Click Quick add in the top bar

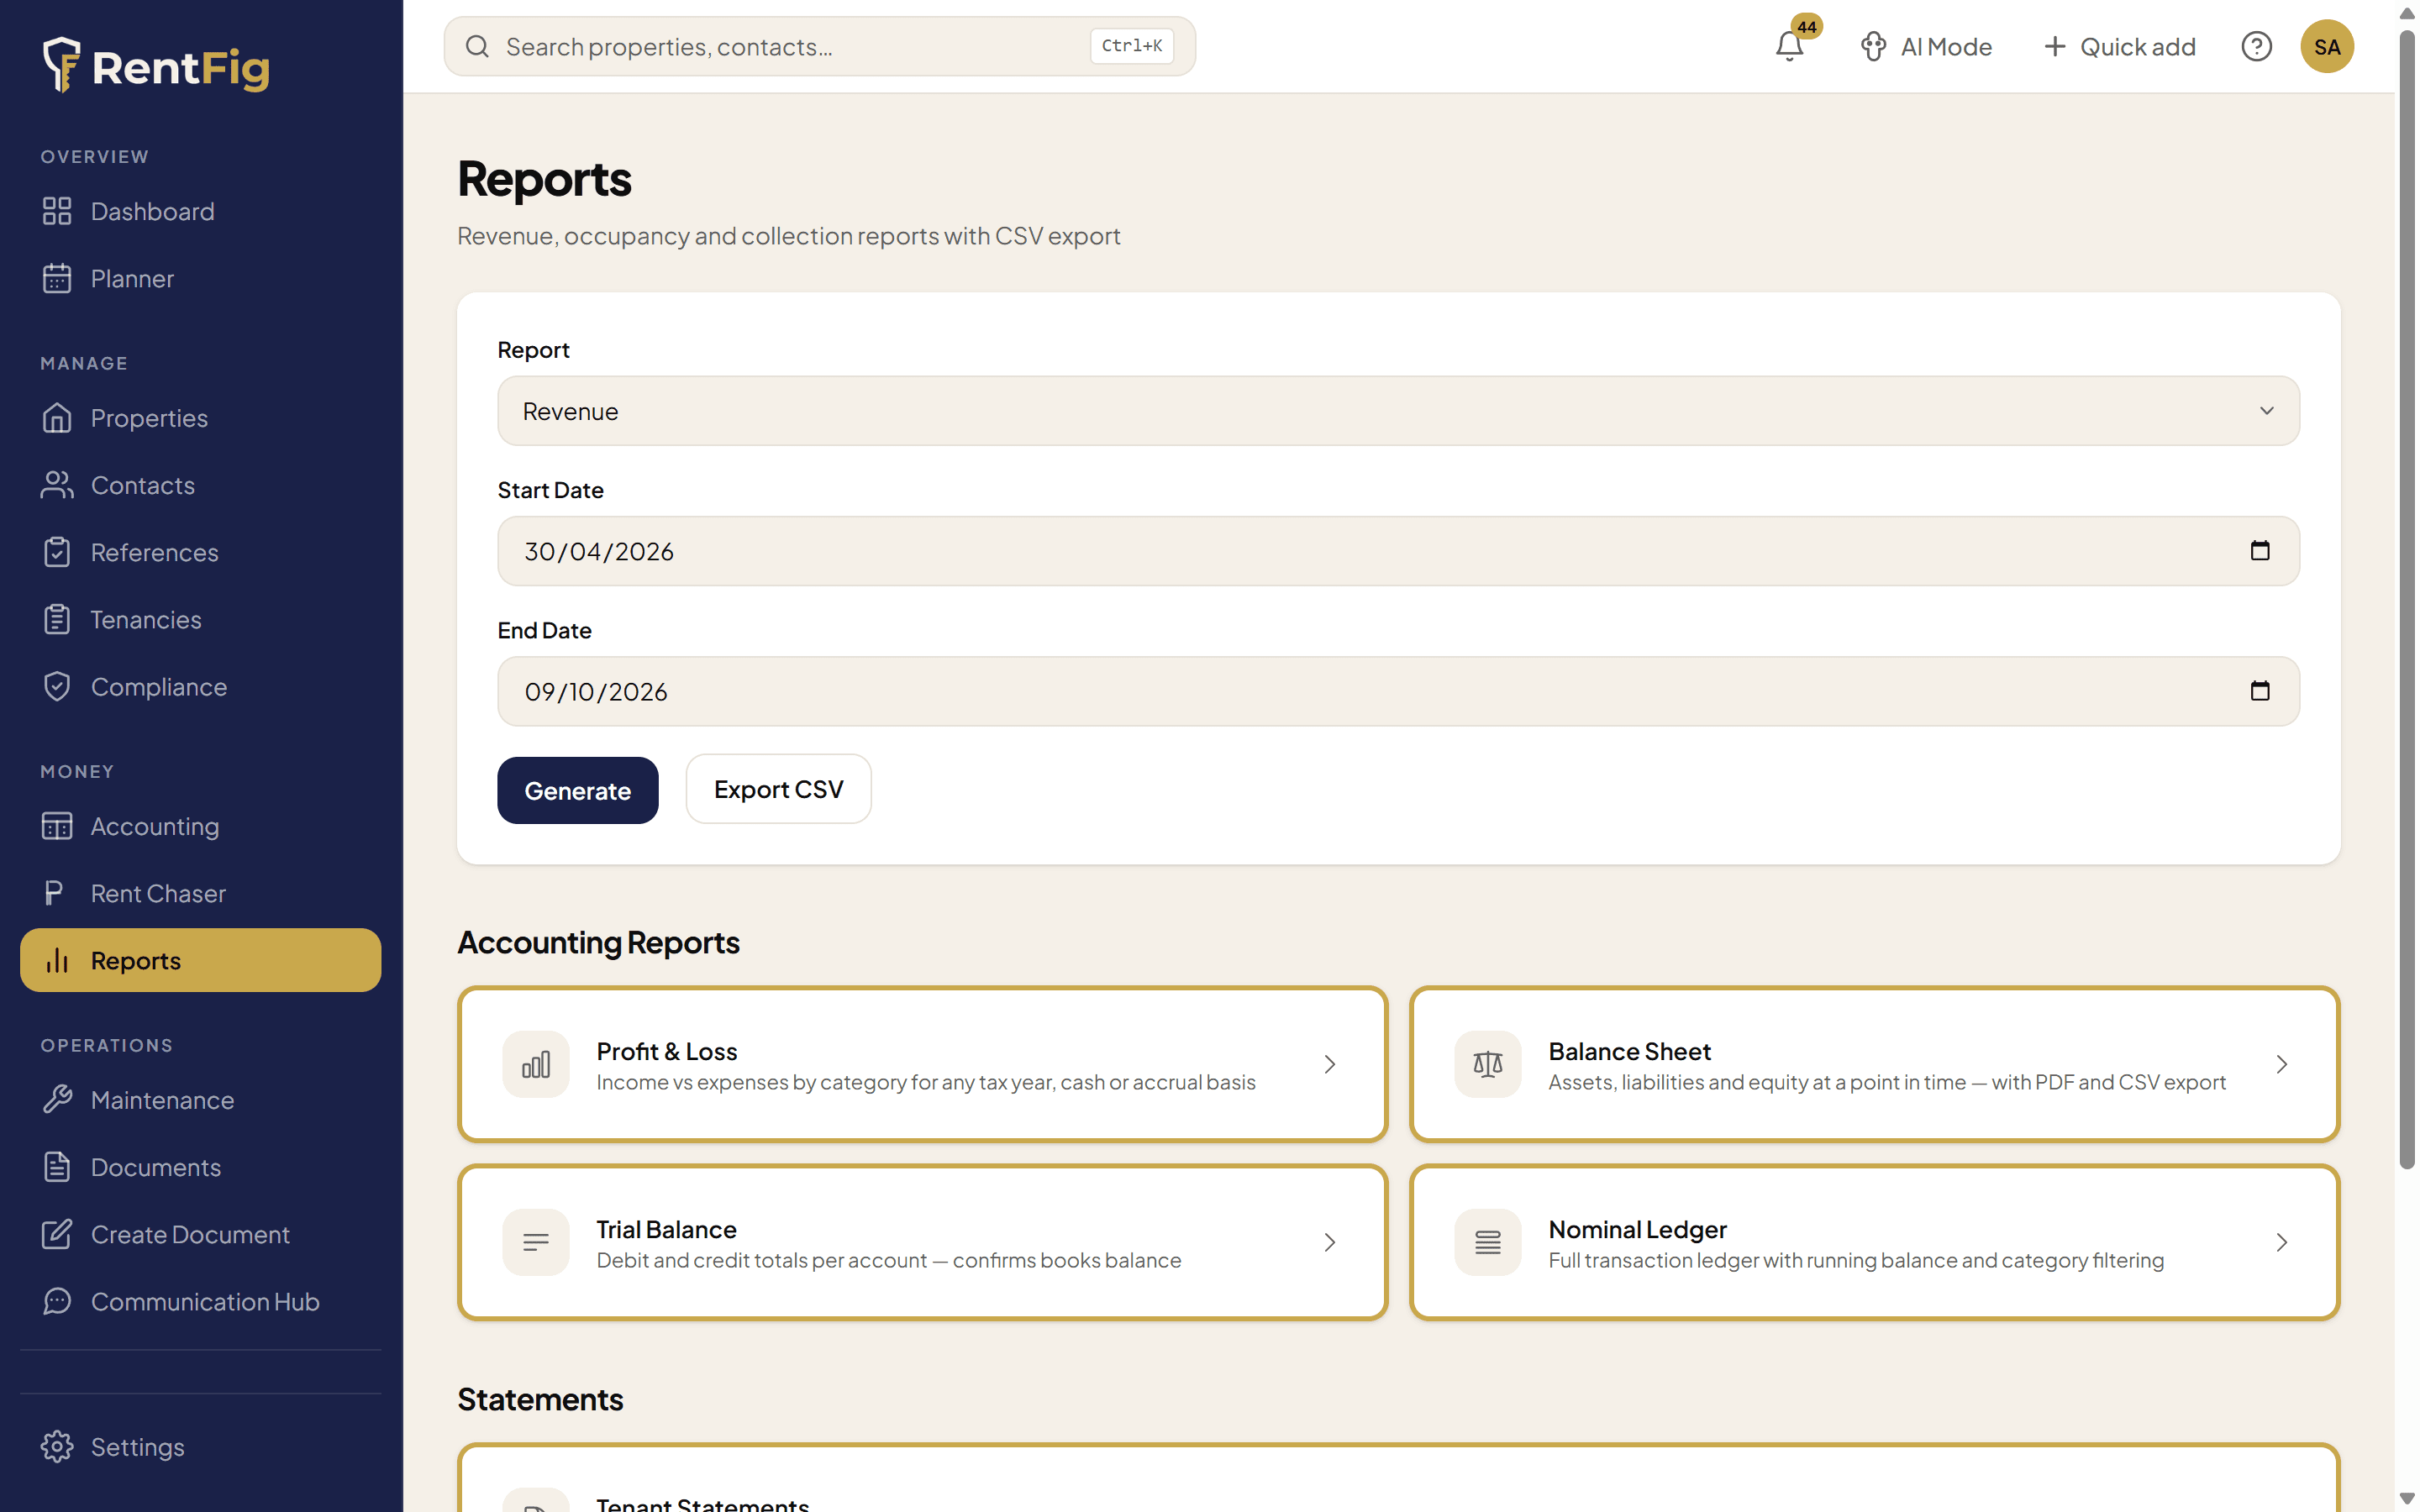pyautogui.click(x=2119, y=46)
